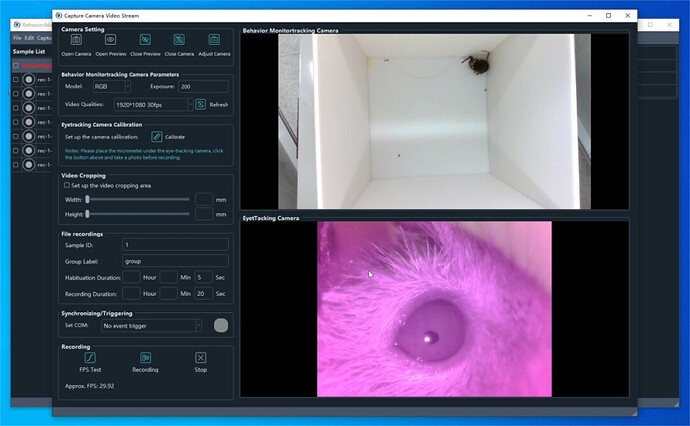Screen dimensions: 690x426
Task: Tick the Ungrouped checkbox in Sample List
Action: point(16,65)
